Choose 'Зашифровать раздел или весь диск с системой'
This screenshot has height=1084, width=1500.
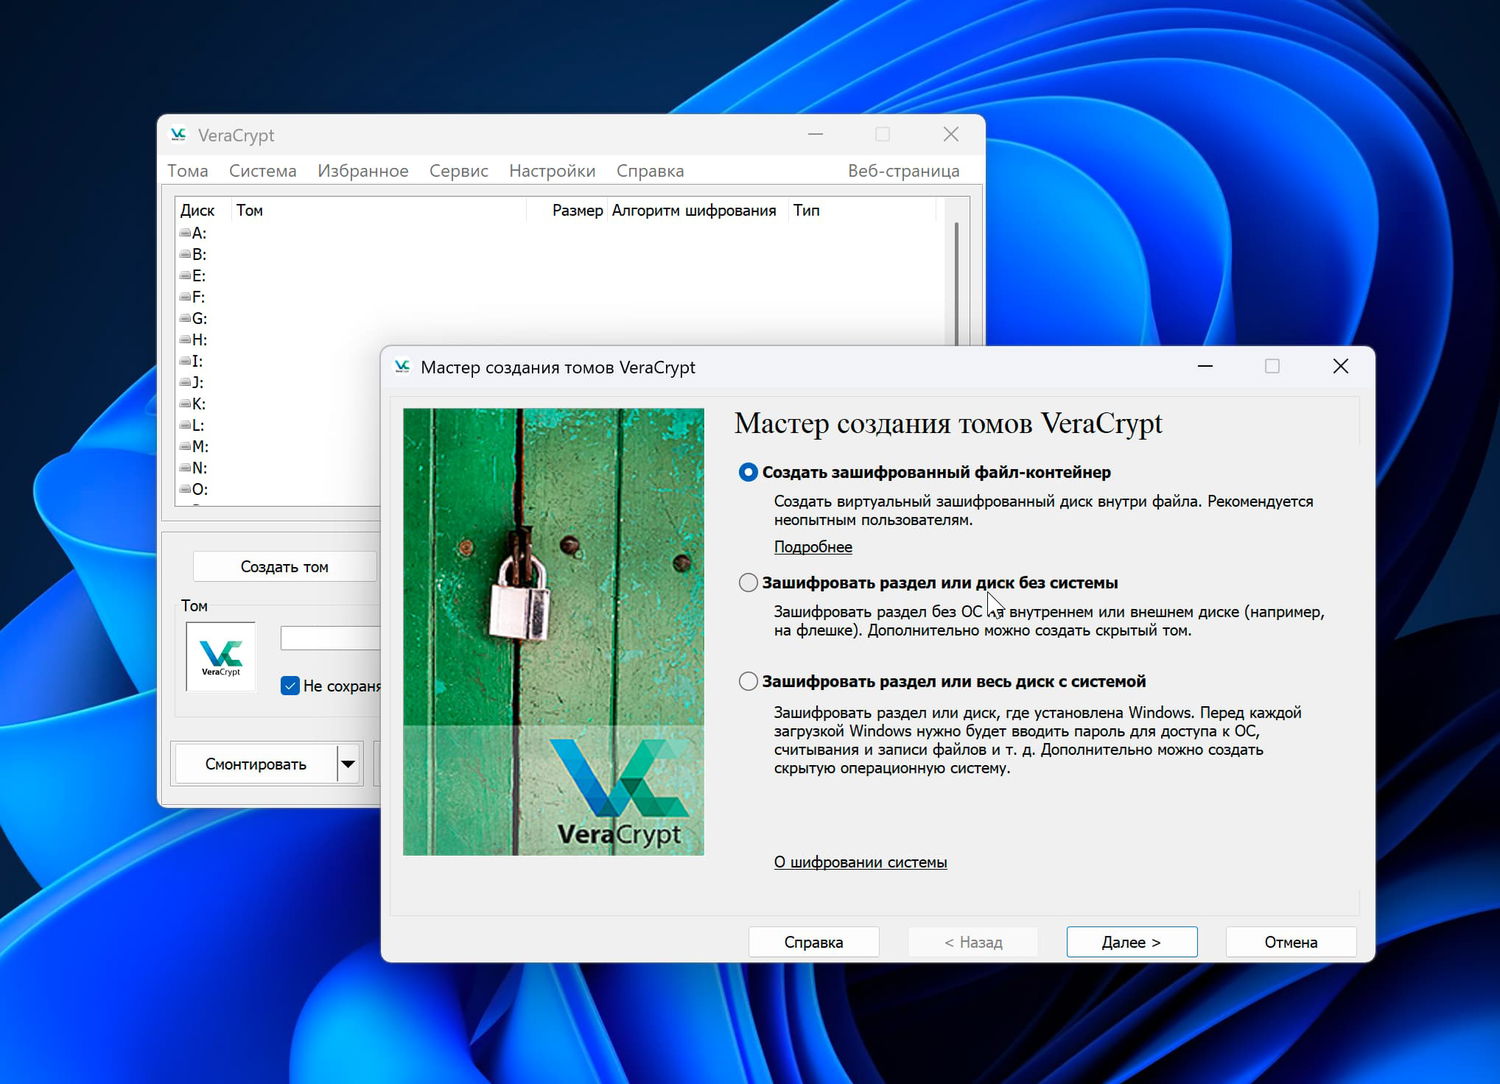(x=748, y=682)
